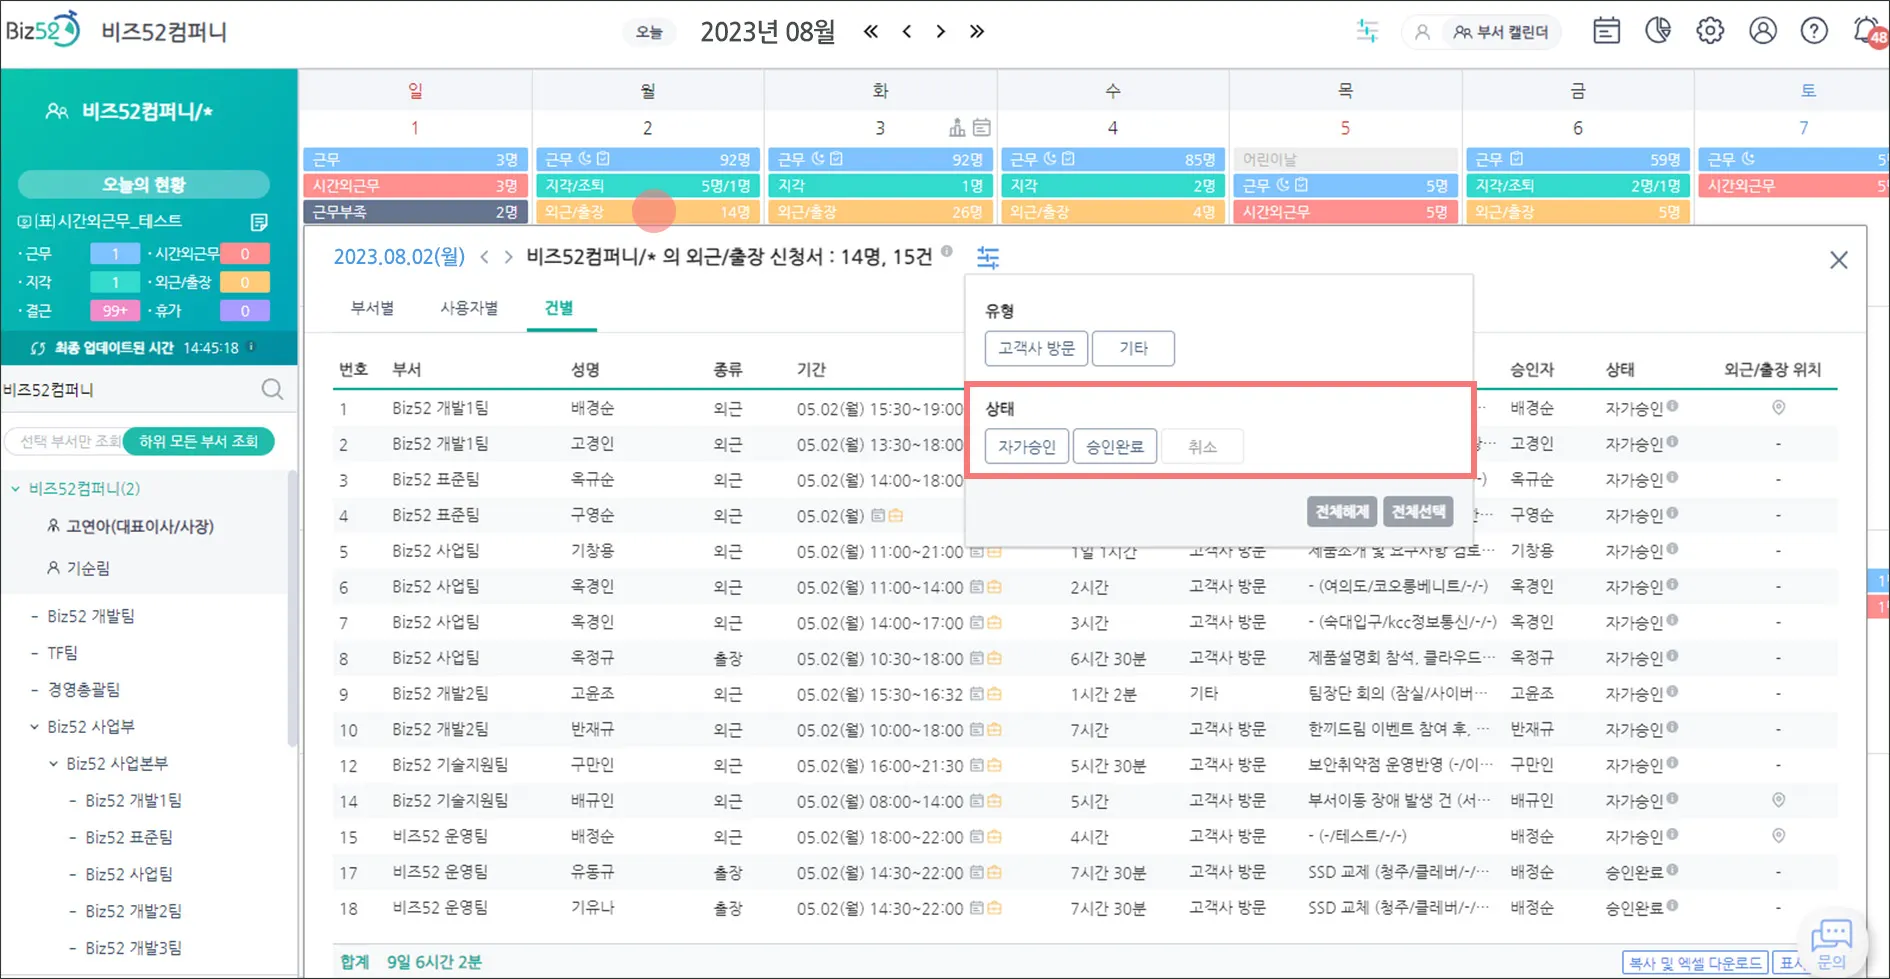The width and height of the screenshot is (1890, 979).
Task: Click the info icon beside row 1 자가승인
Action: point(1672,406)
